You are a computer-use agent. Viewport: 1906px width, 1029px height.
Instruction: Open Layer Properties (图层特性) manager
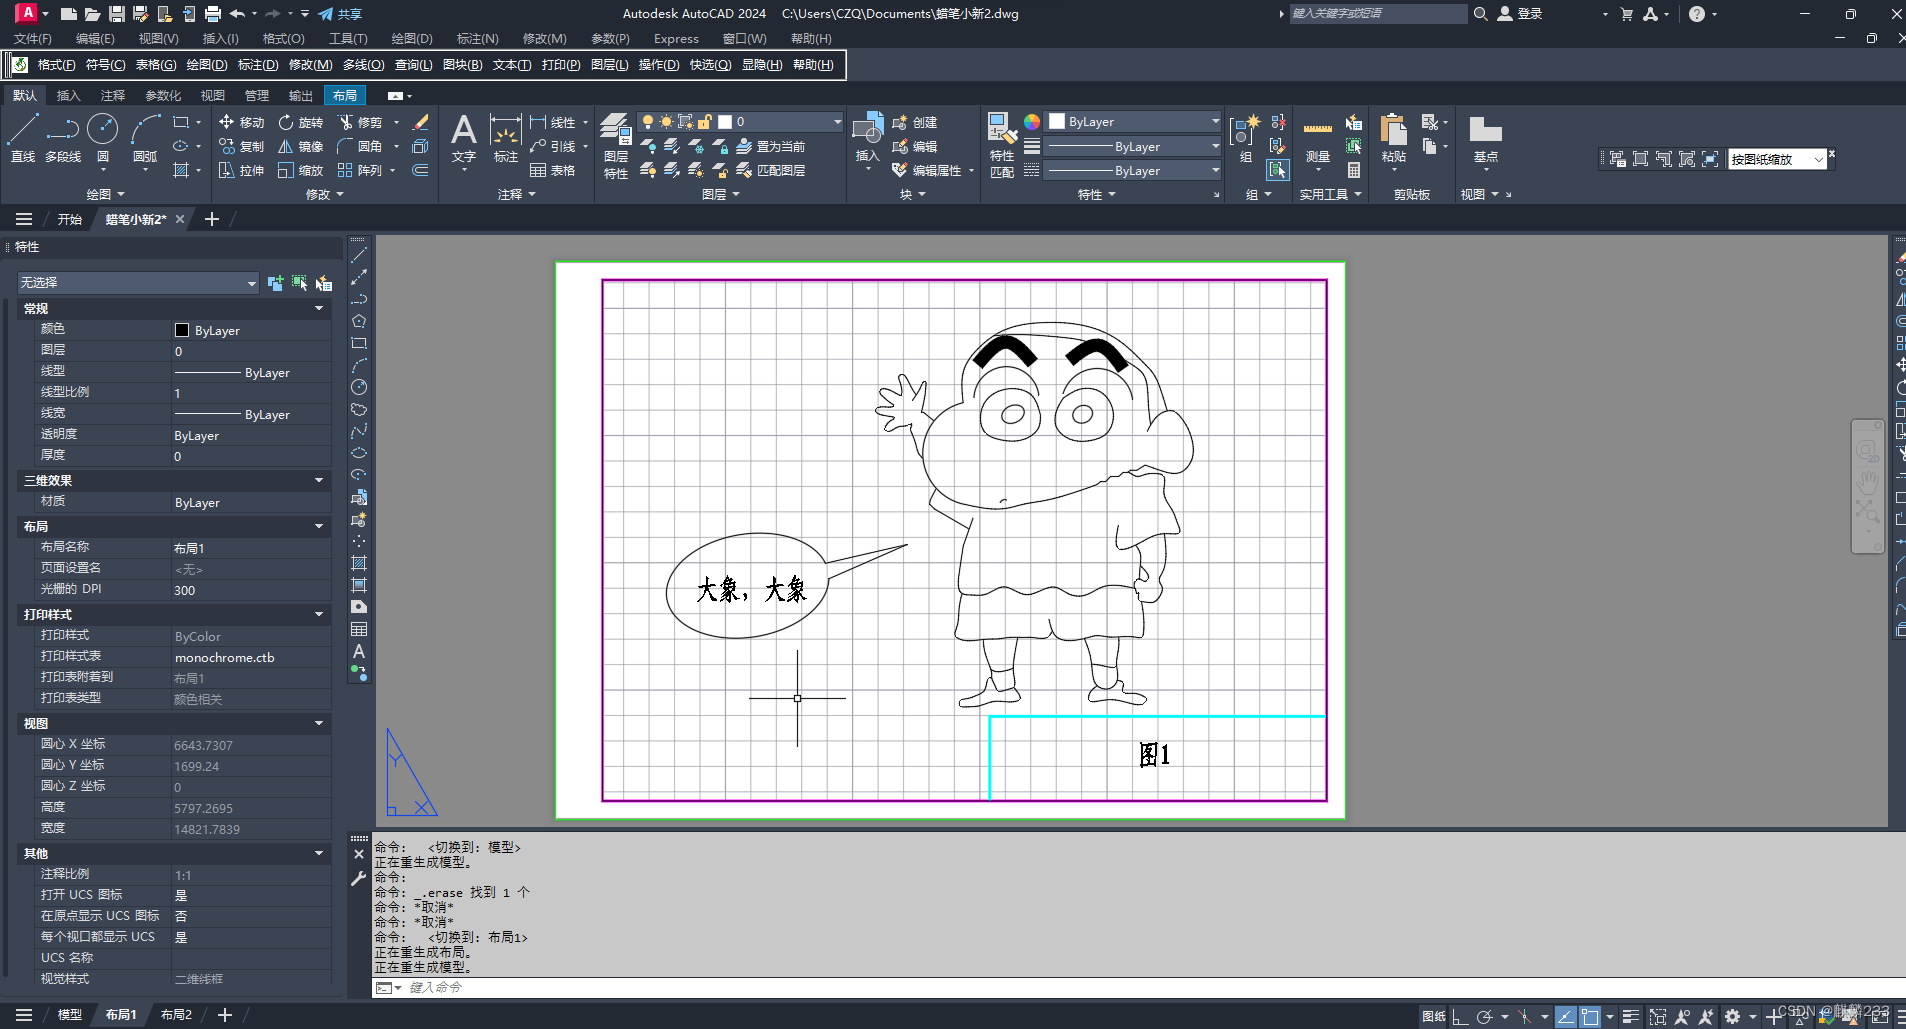[x=616, y=146]
